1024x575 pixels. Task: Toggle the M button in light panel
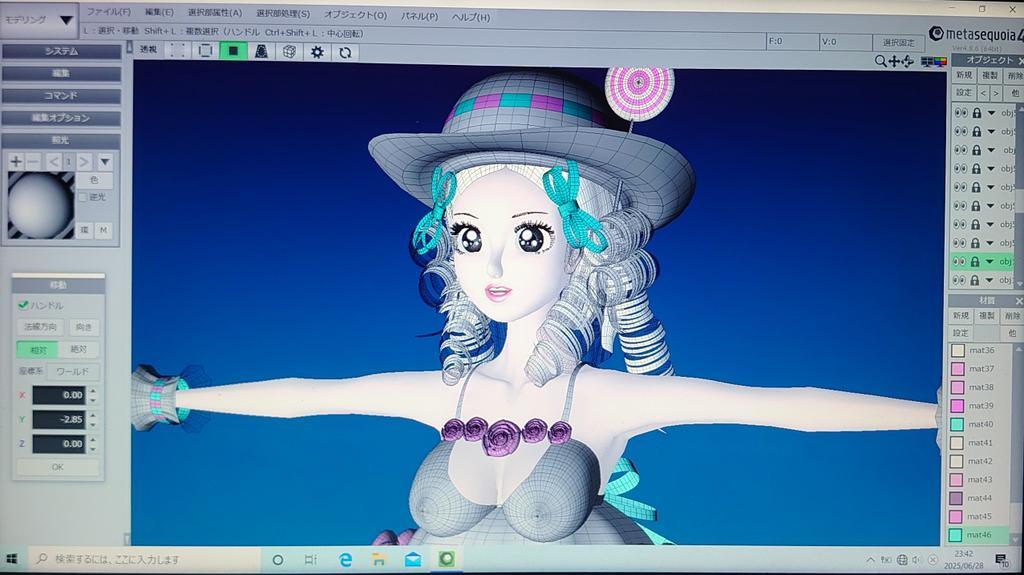103,230
